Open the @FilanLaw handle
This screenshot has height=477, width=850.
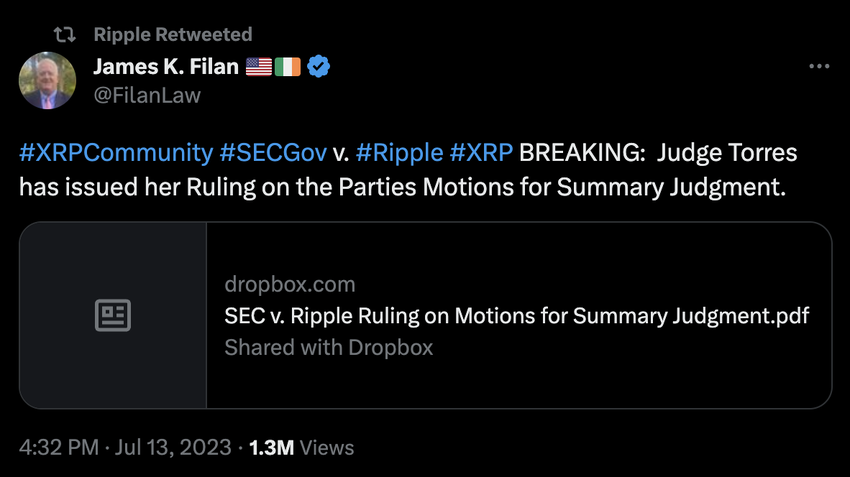(x=147, y=95)
